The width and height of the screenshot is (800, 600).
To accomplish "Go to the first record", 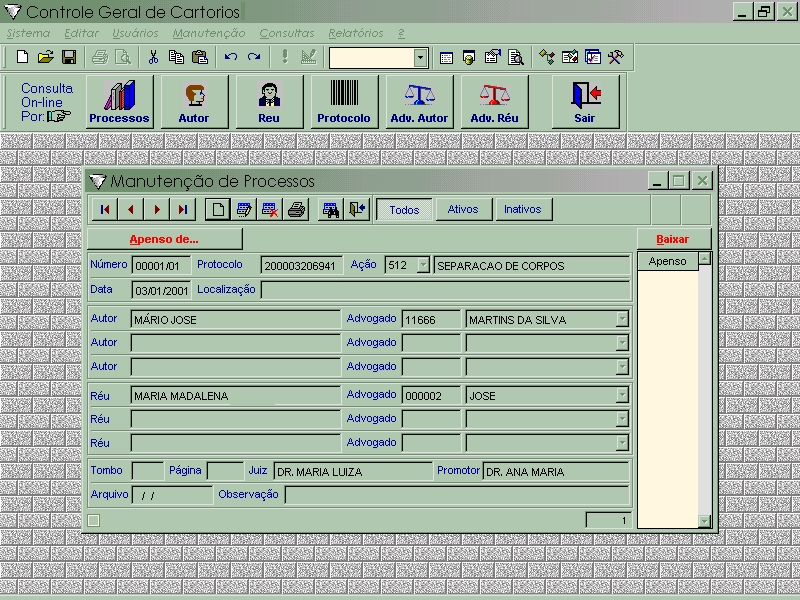I will (105, 210).
